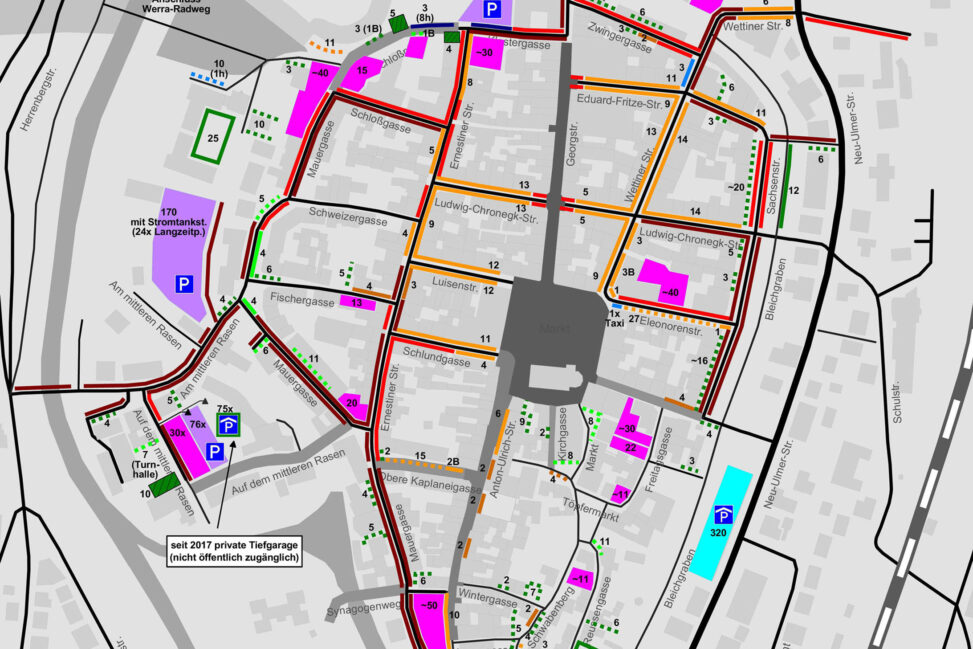Viewport: 973px width, 649px height.
Task: Click the P icon in the 170-space purple lot
Action: coord(184,285)
